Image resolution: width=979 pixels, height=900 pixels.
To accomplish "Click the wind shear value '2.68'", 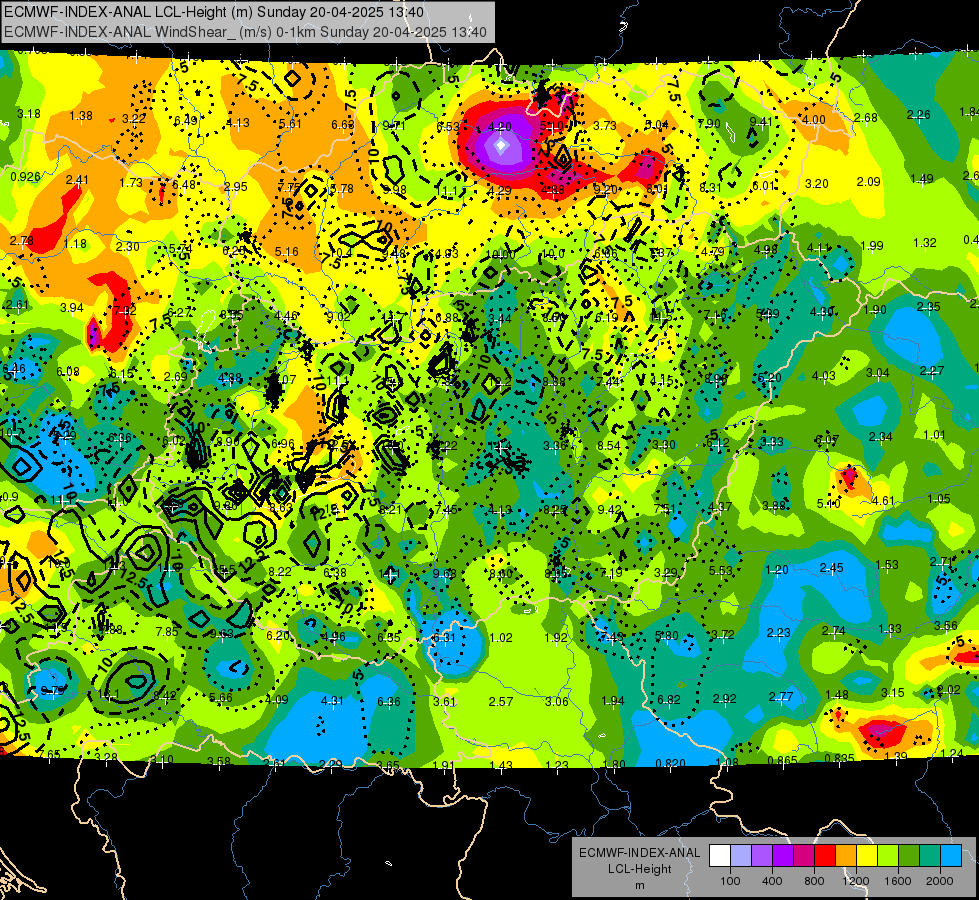I will 866,117.
